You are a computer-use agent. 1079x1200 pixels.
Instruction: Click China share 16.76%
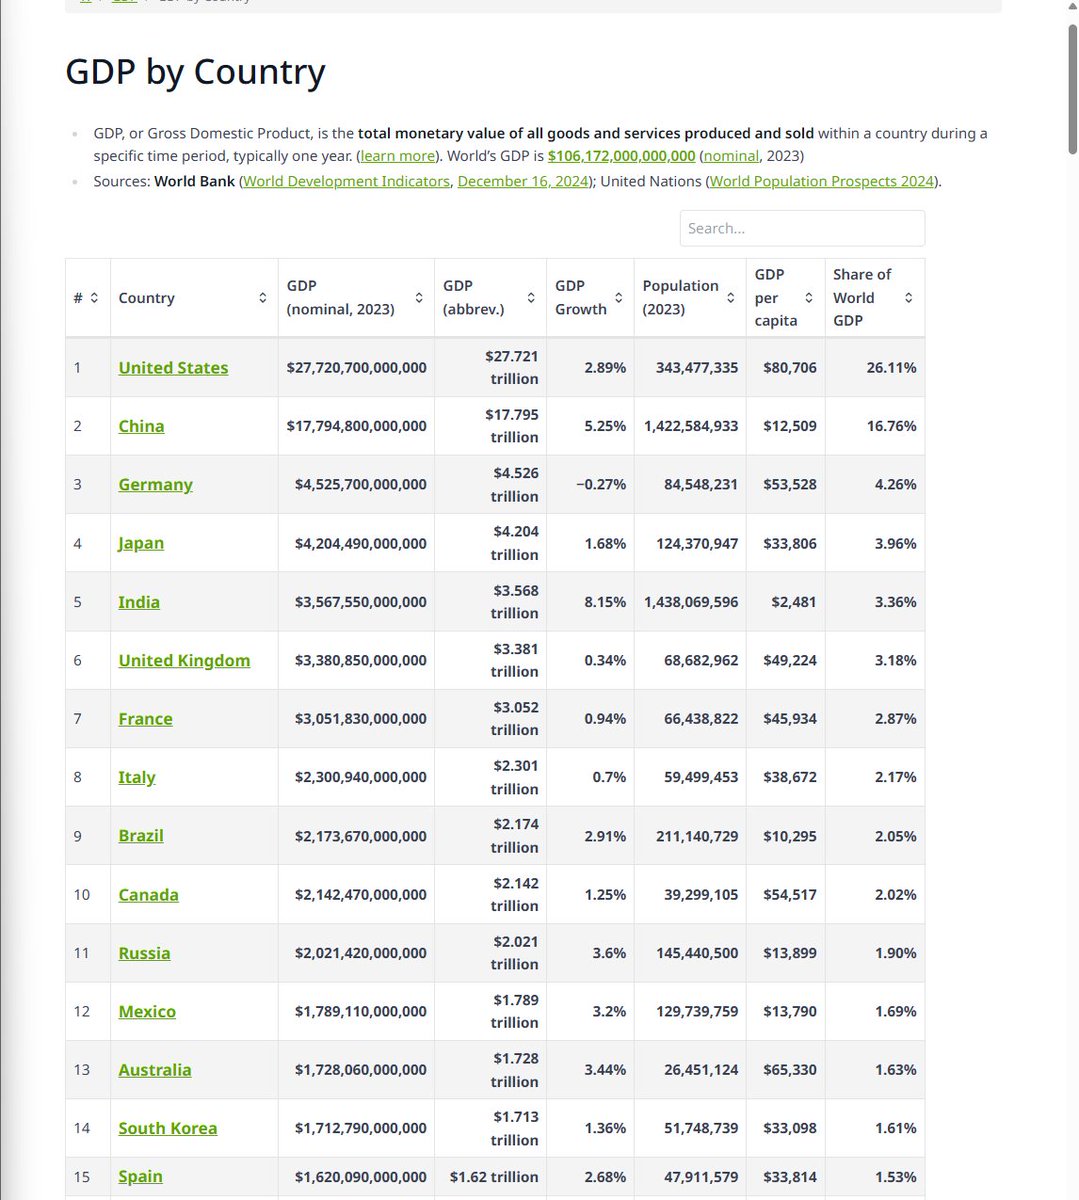(x=891, y=426)
